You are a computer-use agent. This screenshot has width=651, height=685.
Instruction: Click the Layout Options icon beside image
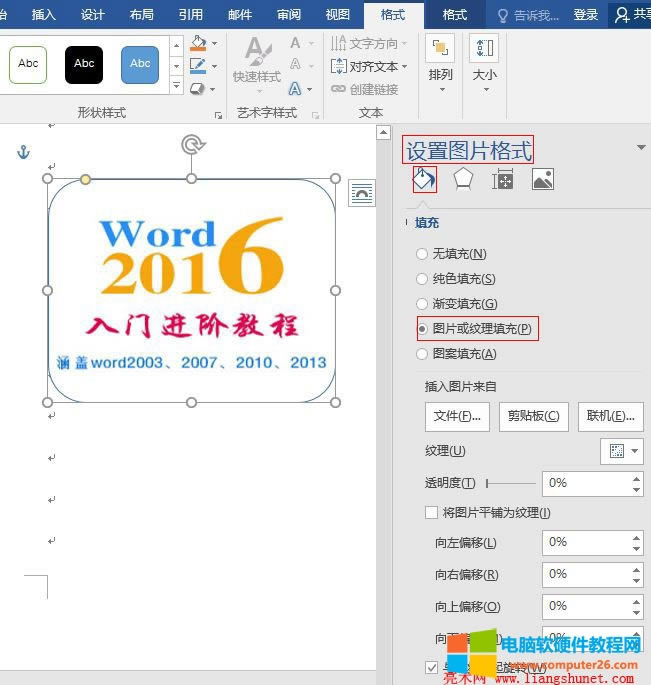coord(361,194)
